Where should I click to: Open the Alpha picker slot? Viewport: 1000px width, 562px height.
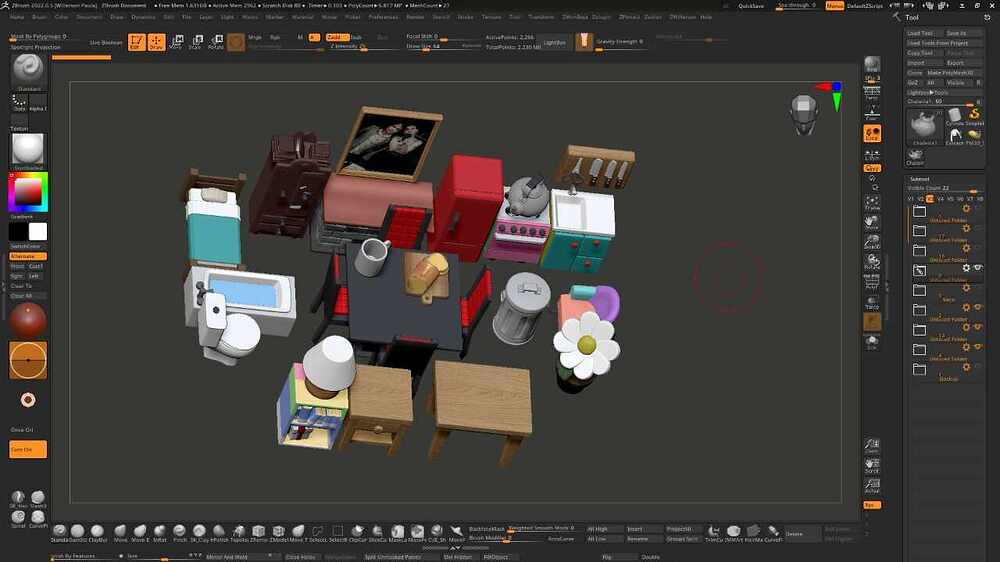pyautogui.click(x=38, y=102)
